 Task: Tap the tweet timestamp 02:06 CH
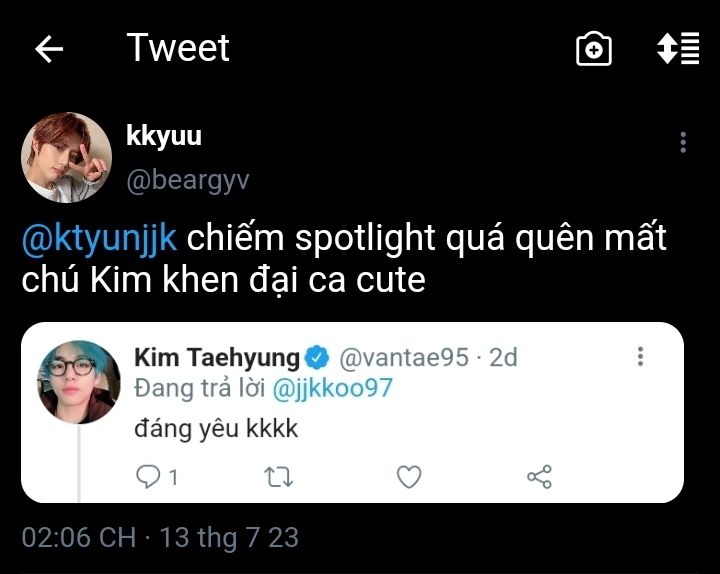(78, 538)
